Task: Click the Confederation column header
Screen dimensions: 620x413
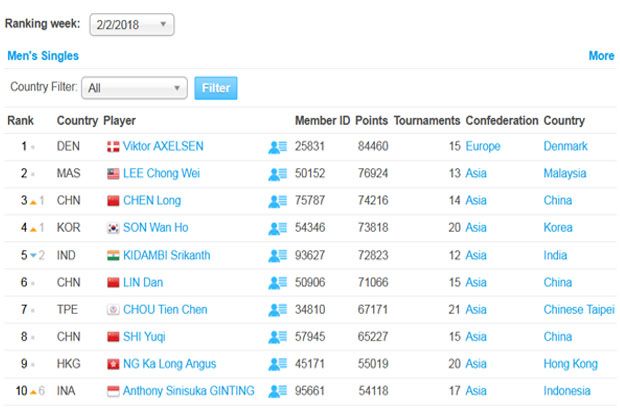Action: coord(502,121)
